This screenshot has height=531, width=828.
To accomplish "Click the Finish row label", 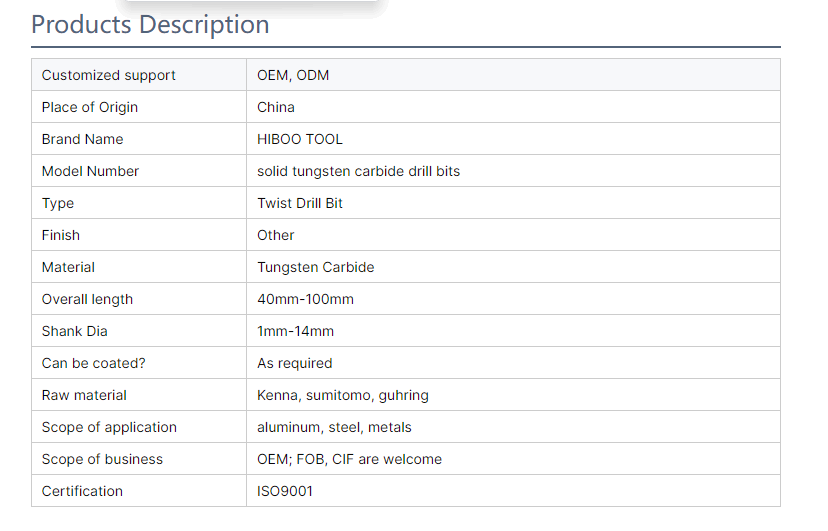I will 61,235.
